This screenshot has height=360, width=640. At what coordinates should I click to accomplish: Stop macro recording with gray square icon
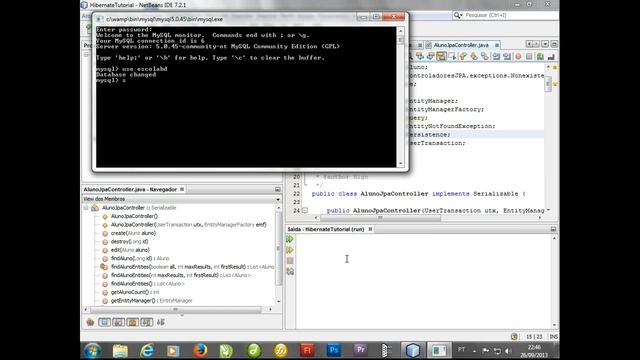[x=529, y=56]
